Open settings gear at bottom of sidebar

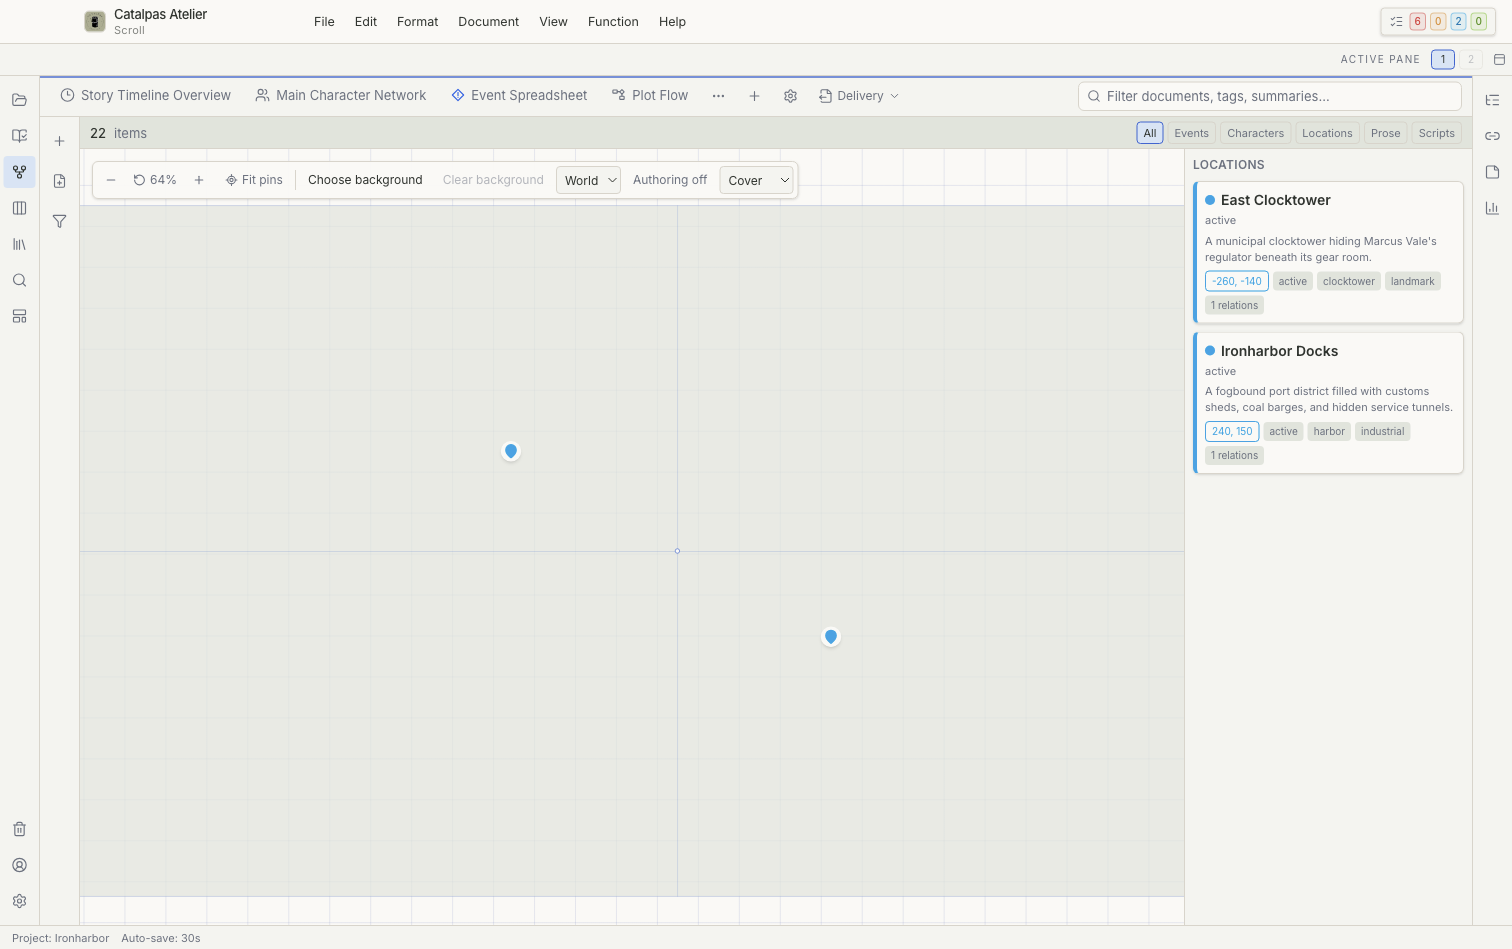coord(19,901)
